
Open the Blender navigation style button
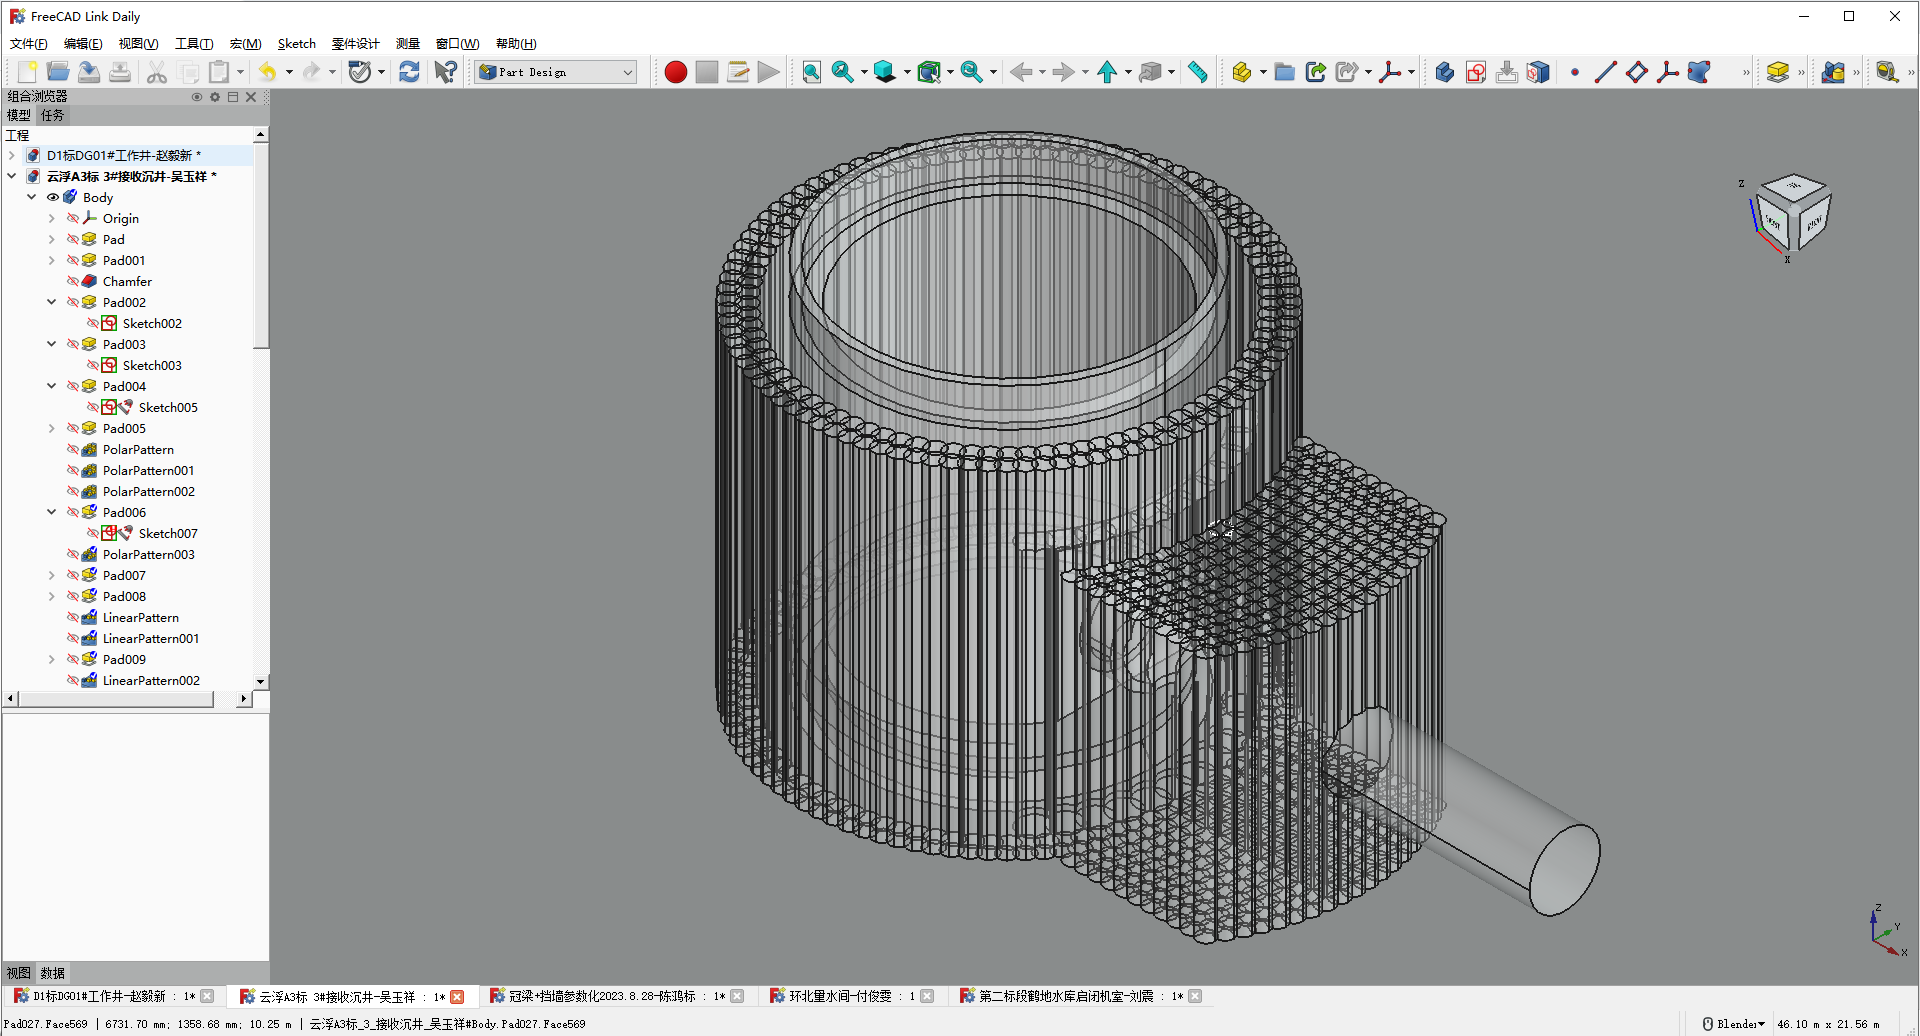click(x=1733, y=1024)
